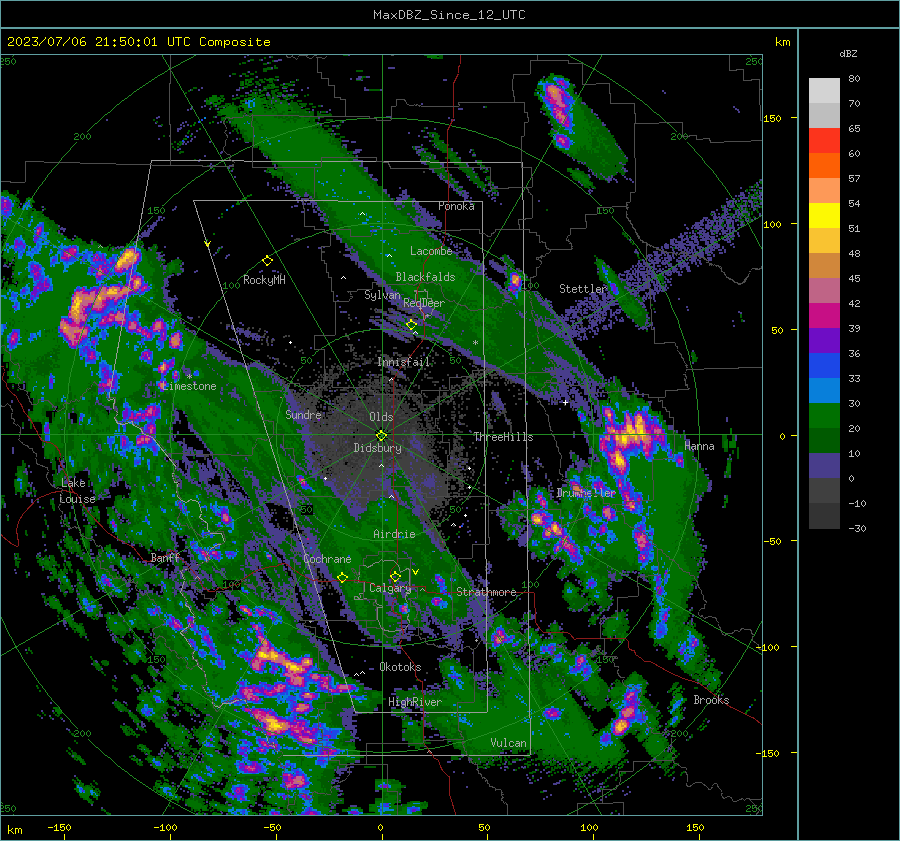
Task: Pick the slate-purple 10 dBZ legend color
Action: point(824,465)
